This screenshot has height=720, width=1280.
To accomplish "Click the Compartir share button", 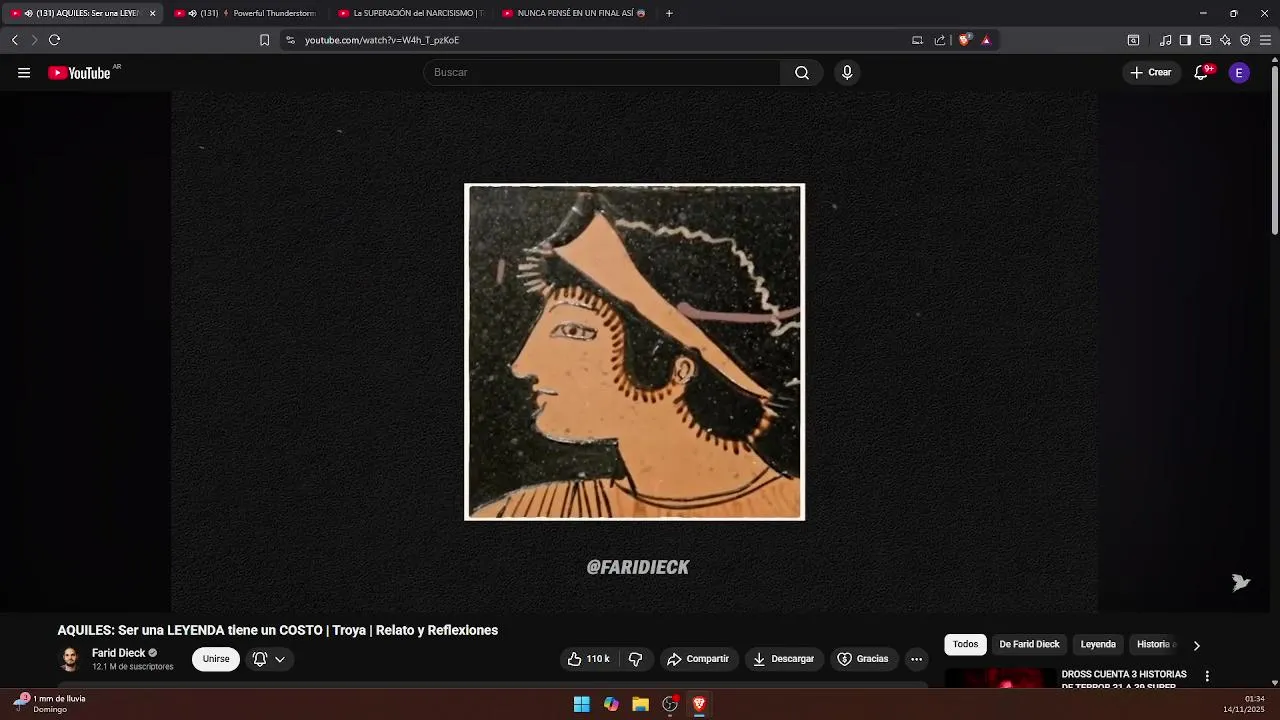I will tap(698, 659).
